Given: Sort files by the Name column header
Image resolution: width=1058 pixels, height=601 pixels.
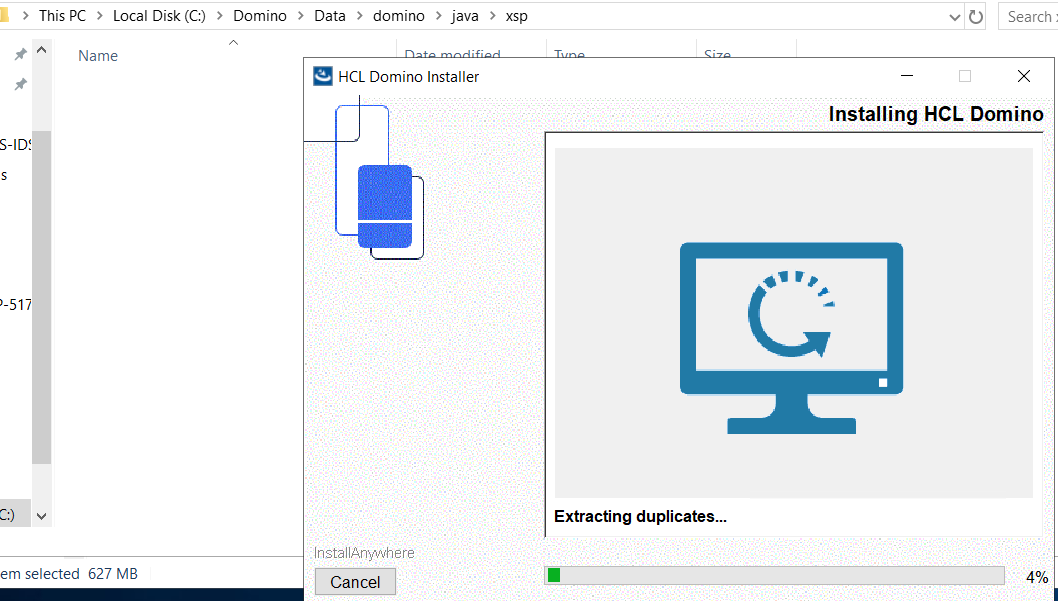Looking at the screenshot, I should tap(98, 56).
